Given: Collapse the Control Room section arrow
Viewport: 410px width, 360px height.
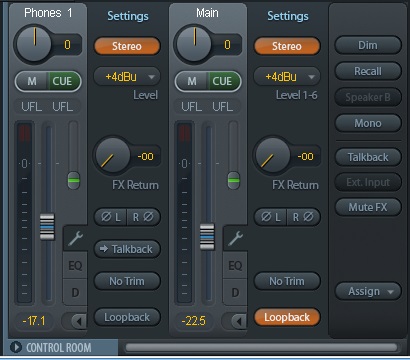Looking at the screenshot, I should pos(15,347).
